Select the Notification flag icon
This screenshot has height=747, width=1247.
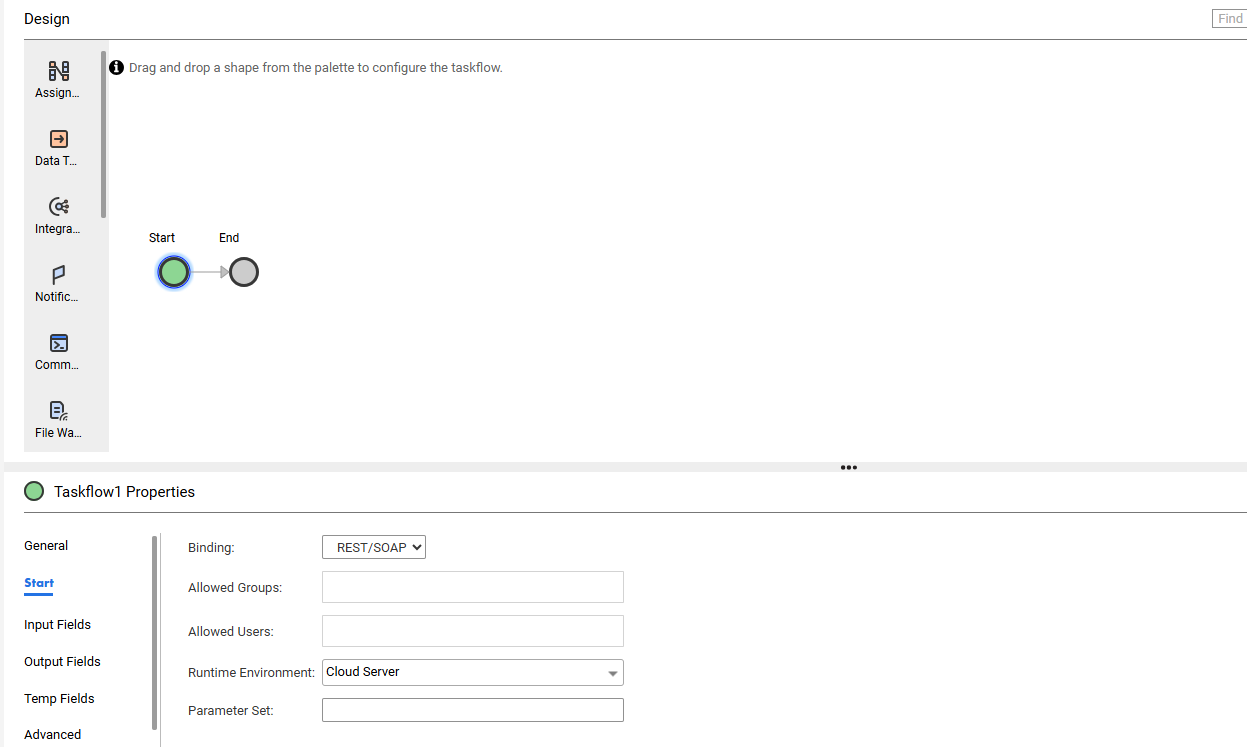pos(58,274)
